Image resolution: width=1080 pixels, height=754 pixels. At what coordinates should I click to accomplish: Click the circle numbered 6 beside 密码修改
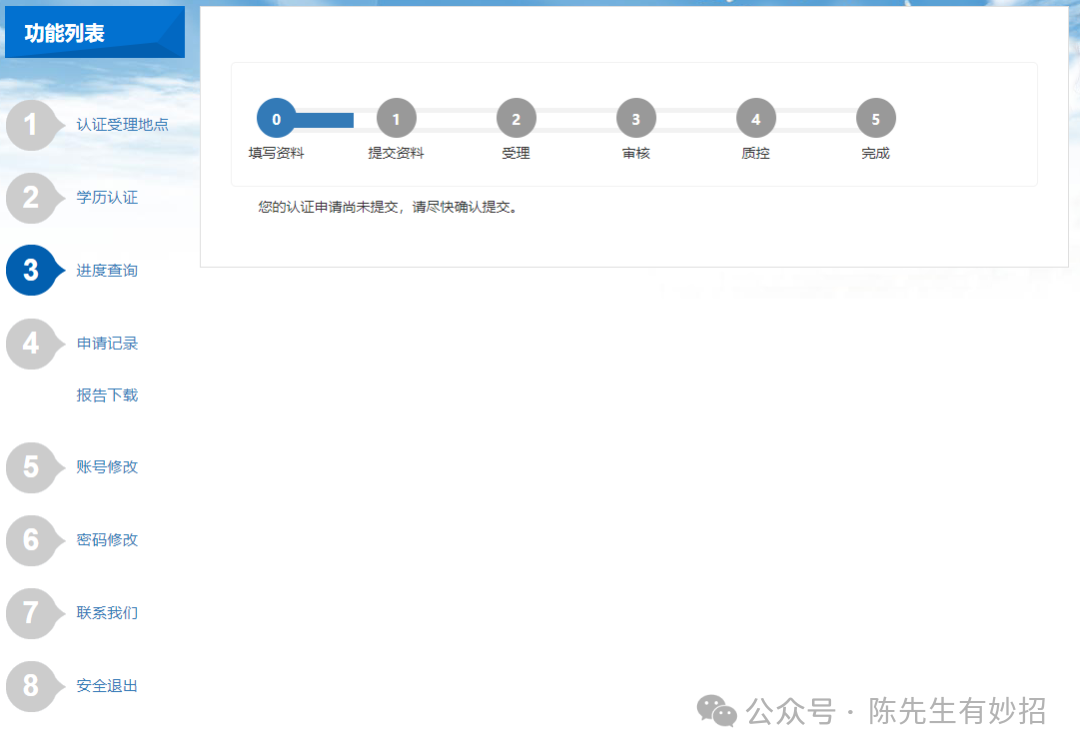click(x=32, y=540)
